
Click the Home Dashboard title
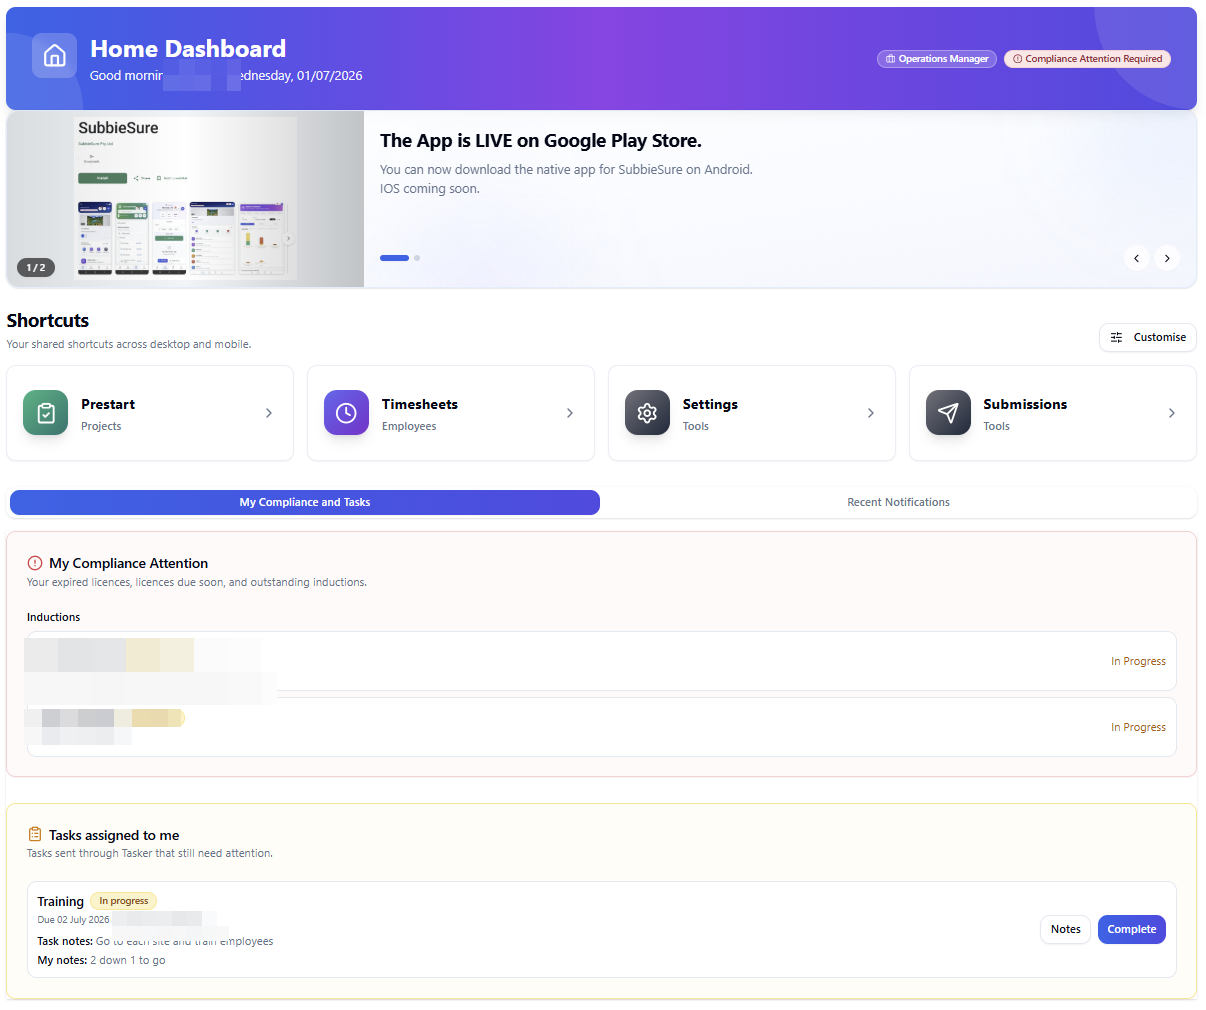(x=188, y=49)
